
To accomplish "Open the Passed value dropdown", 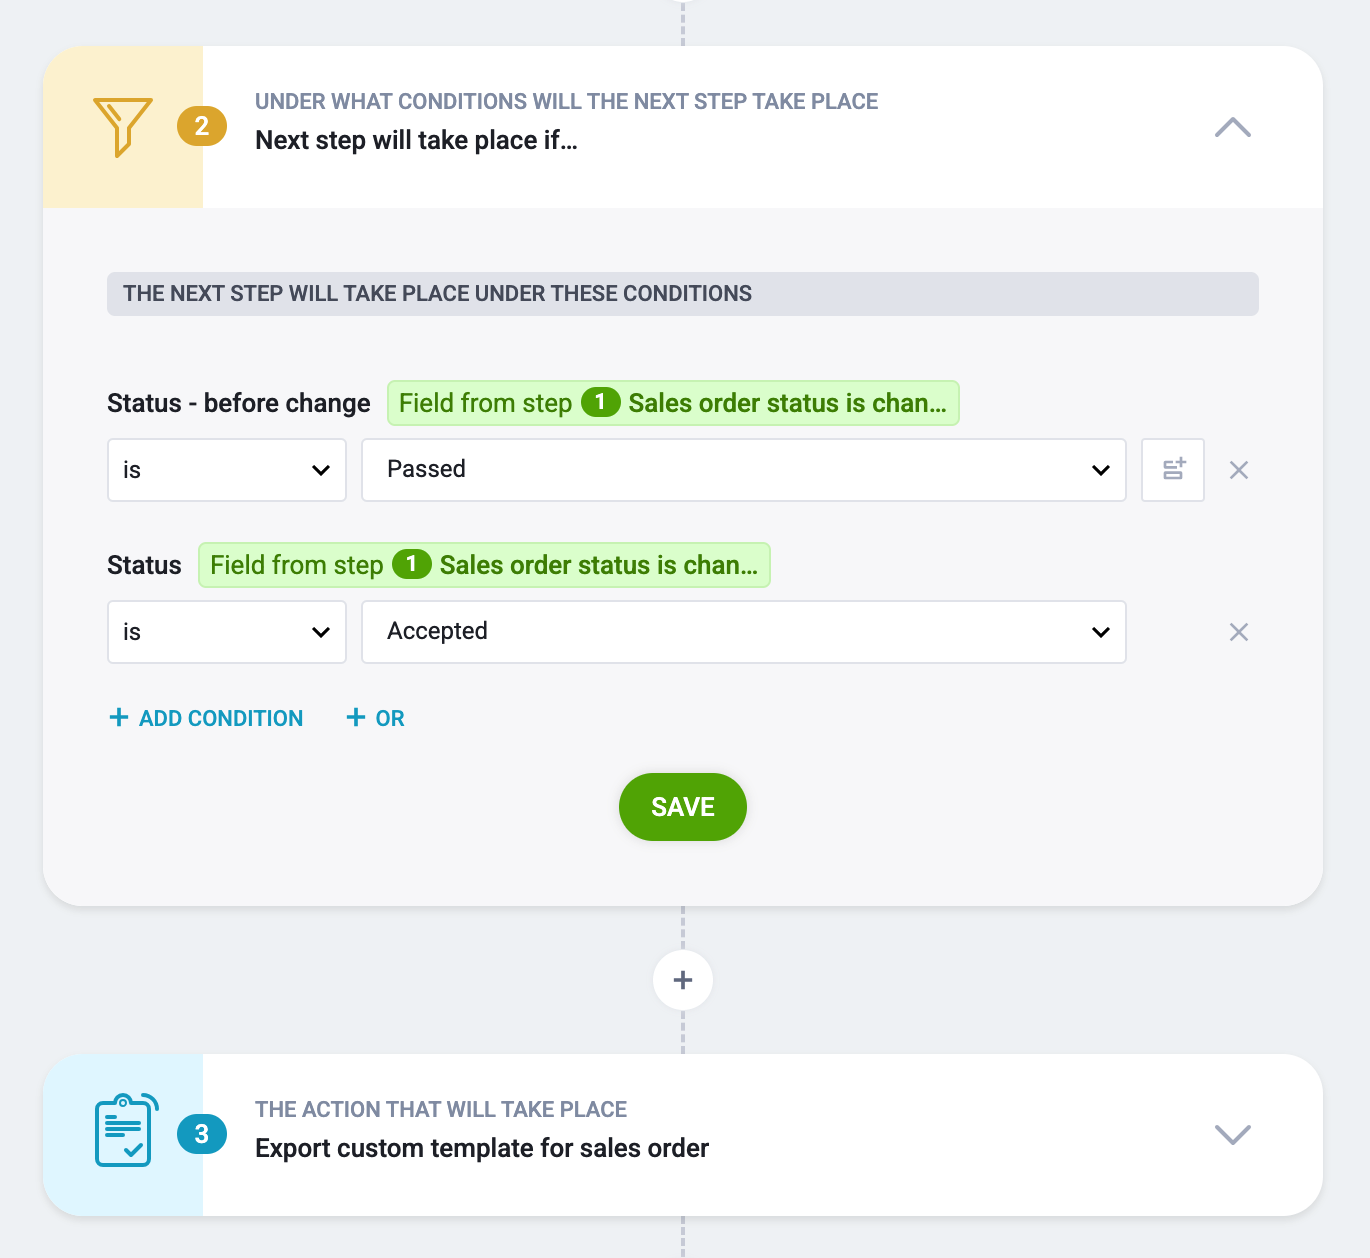I will click(x=744, y=470).
